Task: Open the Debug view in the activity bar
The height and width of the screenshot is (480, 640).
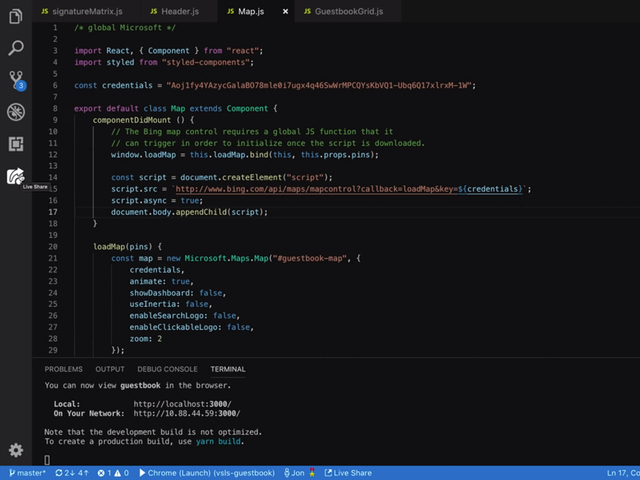Action: click(15, 112)
